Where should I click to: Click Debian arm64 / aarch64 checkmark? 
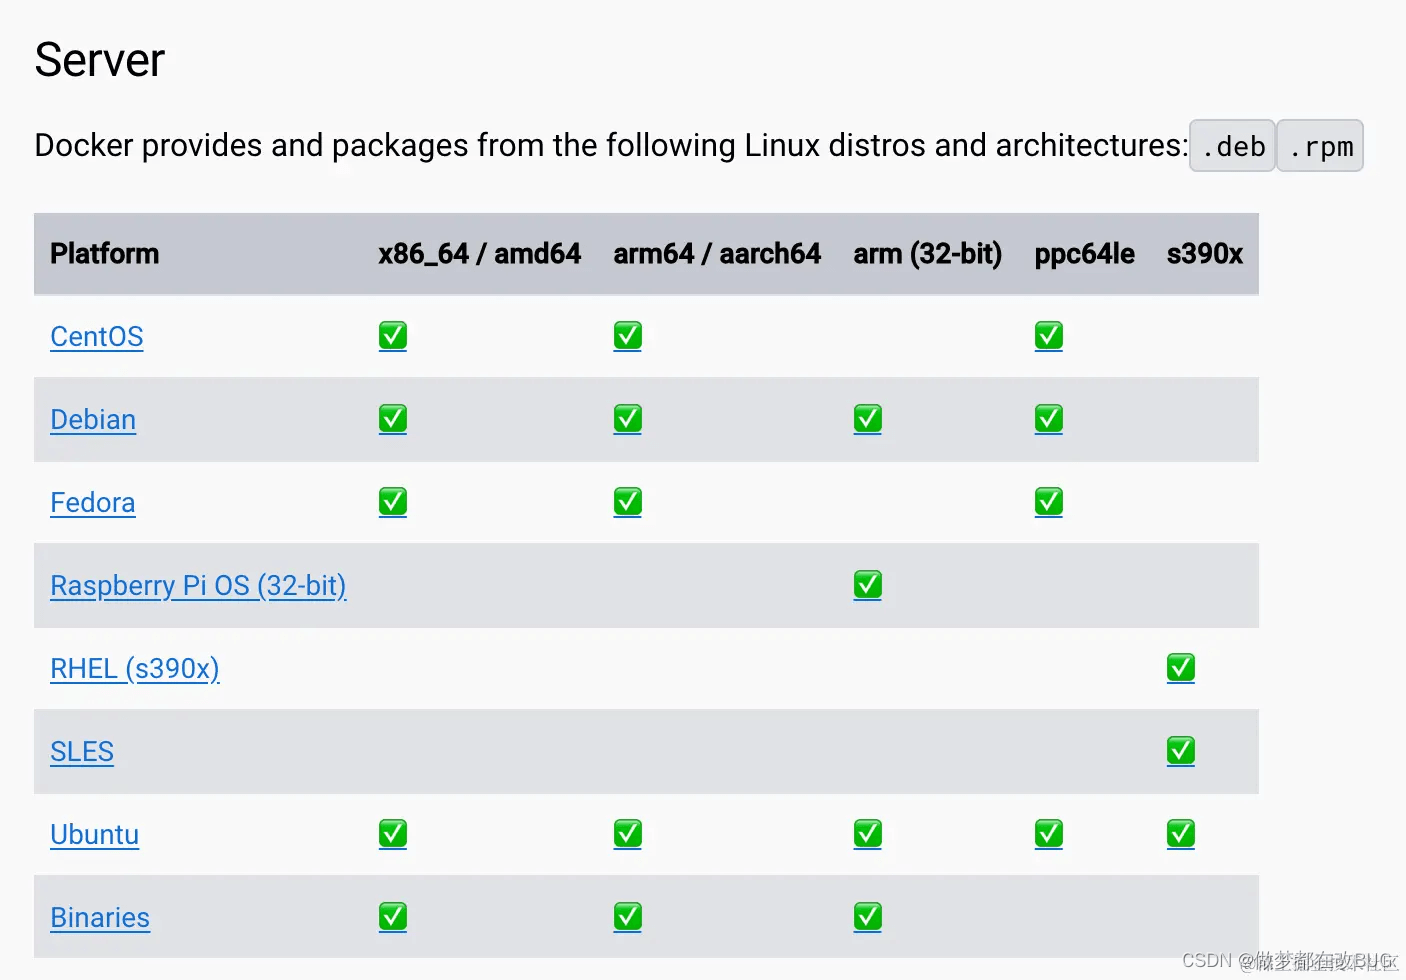[628, 419]
